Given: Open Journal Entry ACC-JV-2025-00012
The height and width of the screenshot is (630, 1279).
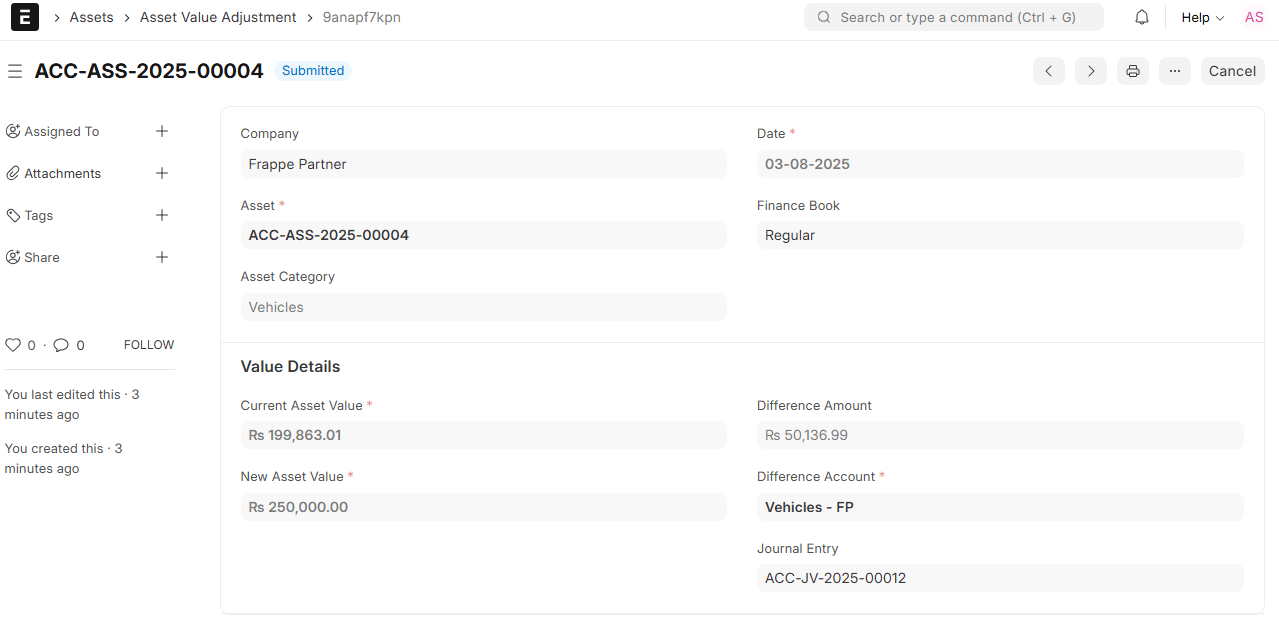Looking at the screenshot, I should pos(1000,578).
